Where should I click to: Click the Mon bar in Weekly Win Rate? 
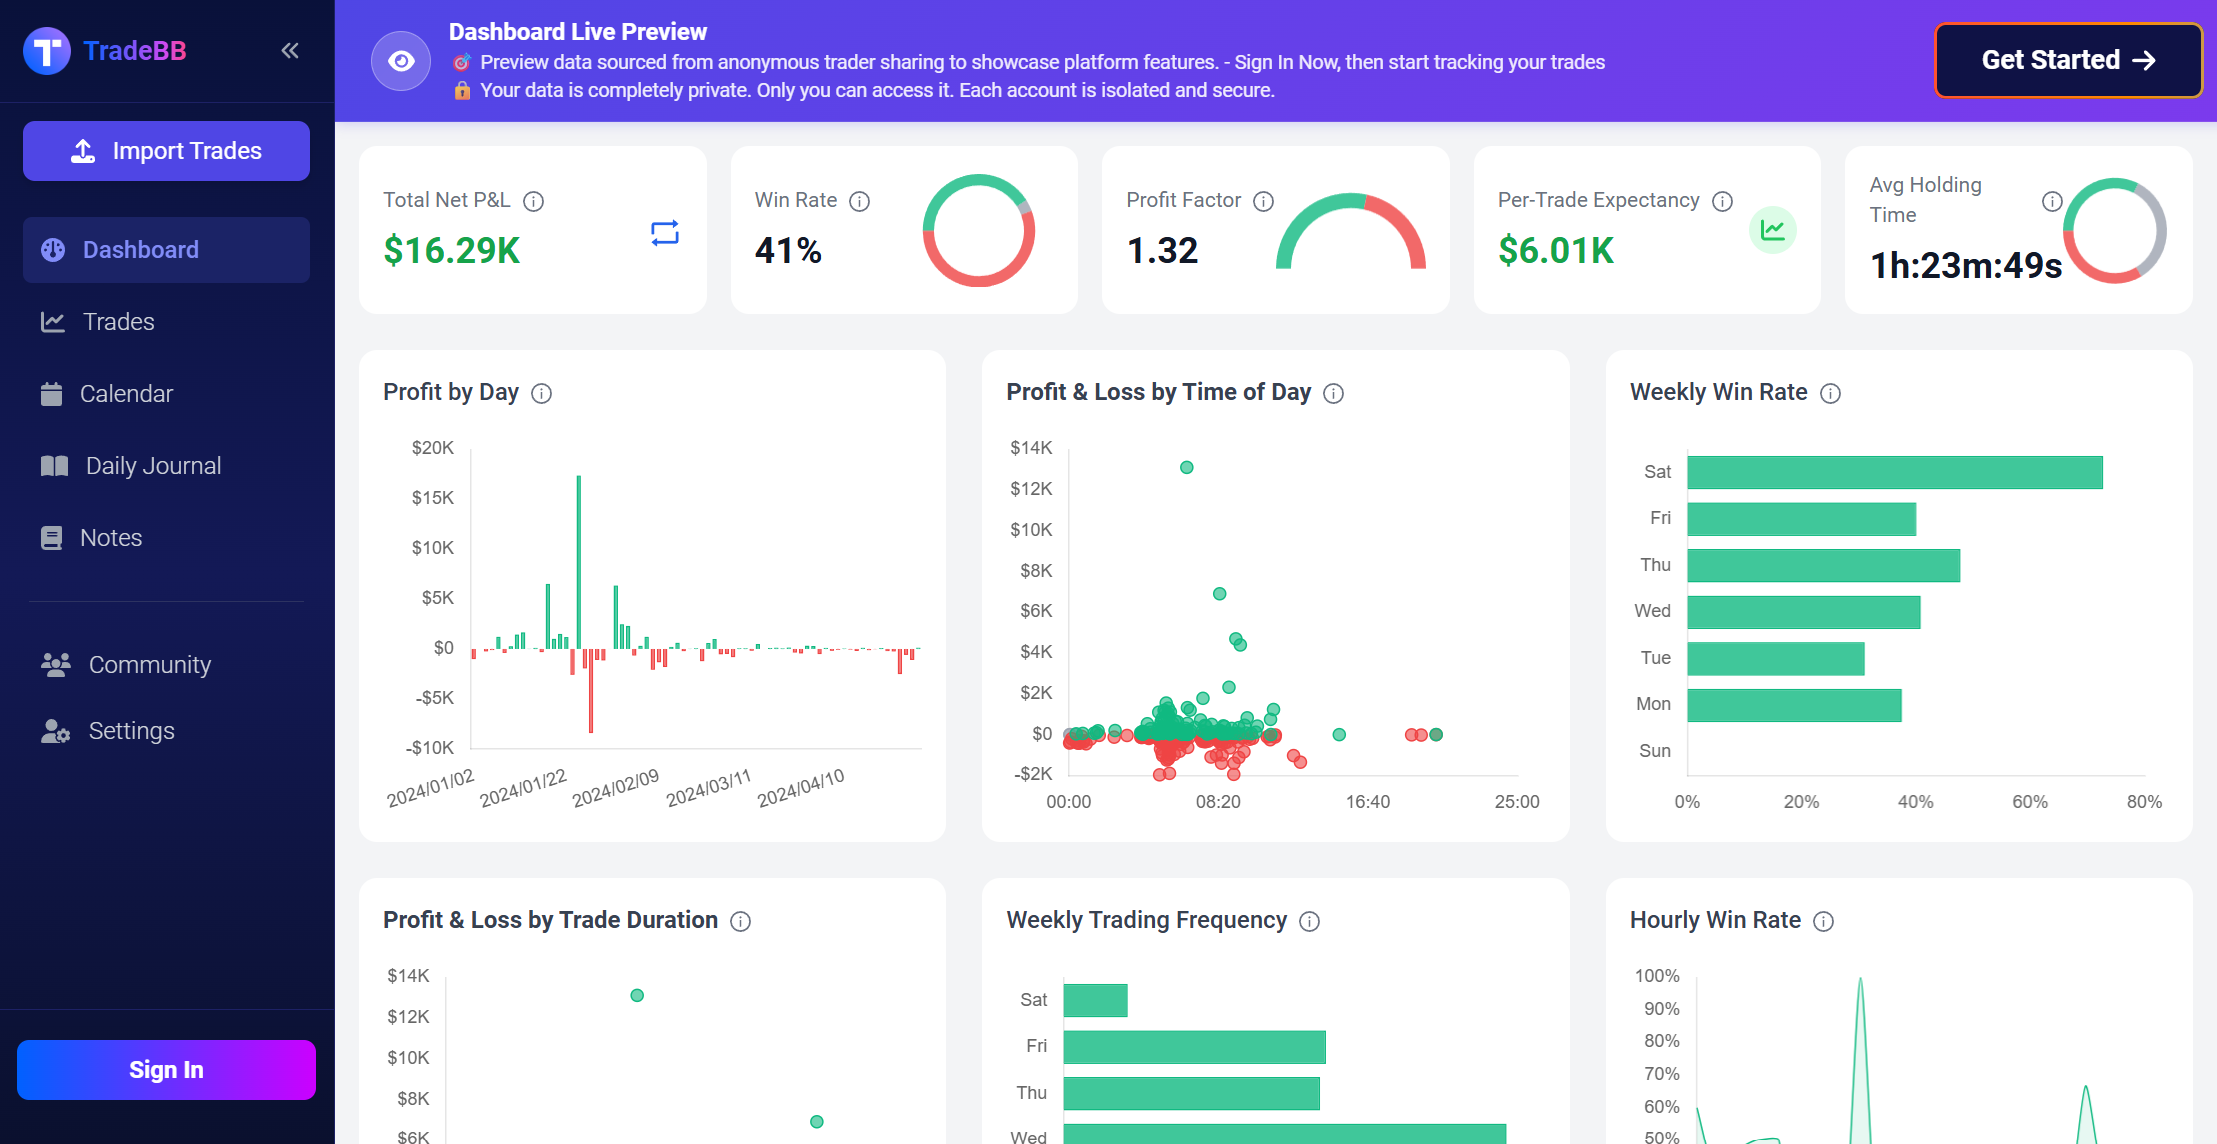(x=1794, y=705)
